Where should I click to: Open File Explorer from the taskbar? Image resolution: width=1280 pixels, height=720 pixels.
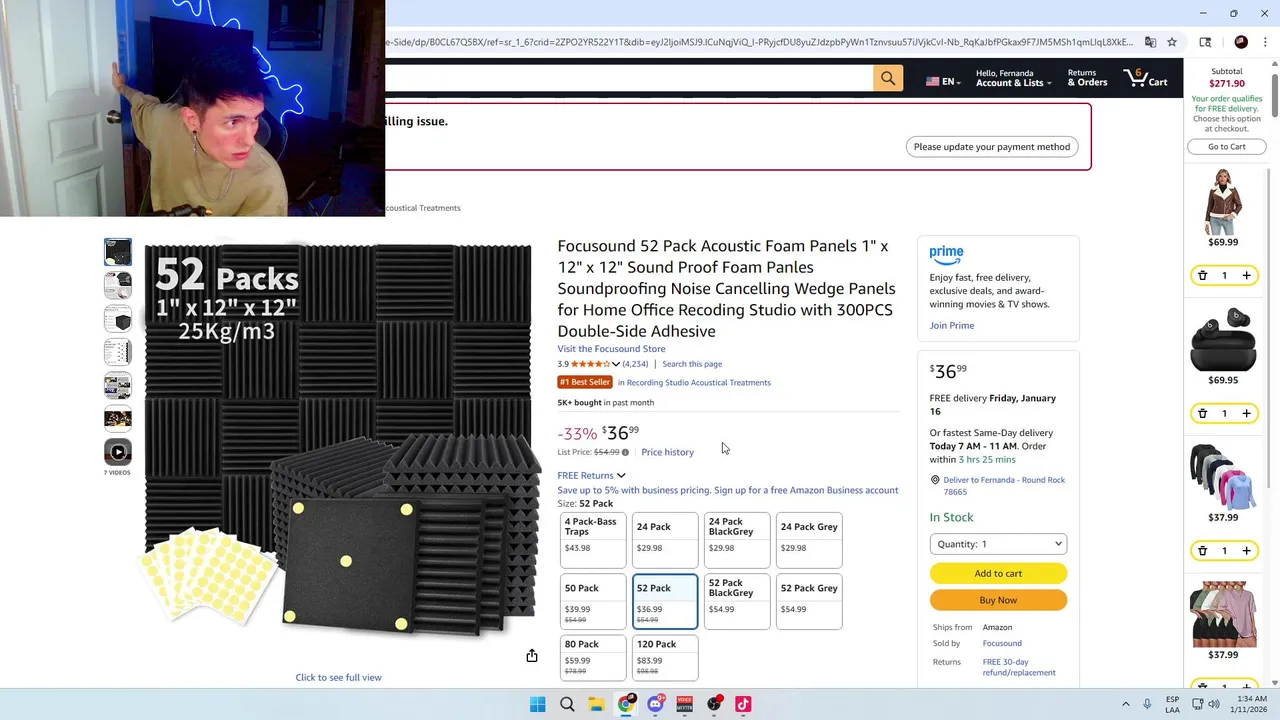tap(596, 704)
